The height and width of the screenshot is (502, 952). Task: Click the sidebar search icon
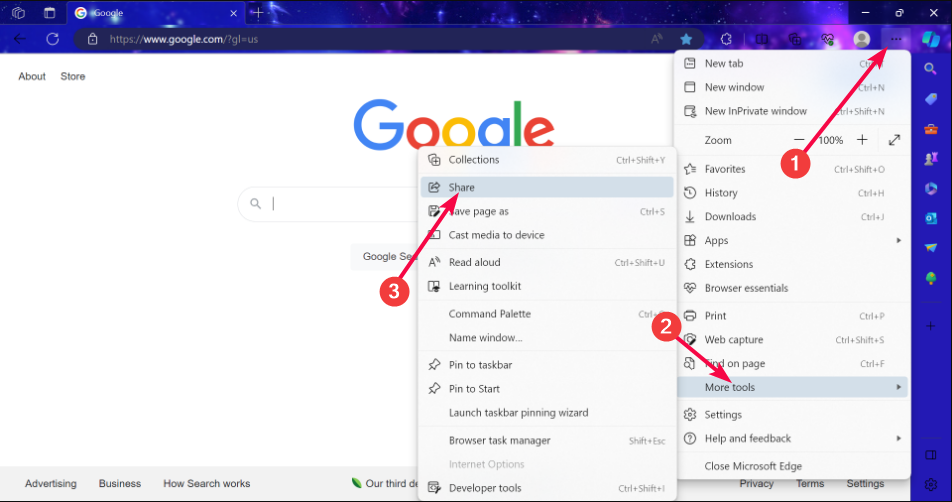point(931,69)
